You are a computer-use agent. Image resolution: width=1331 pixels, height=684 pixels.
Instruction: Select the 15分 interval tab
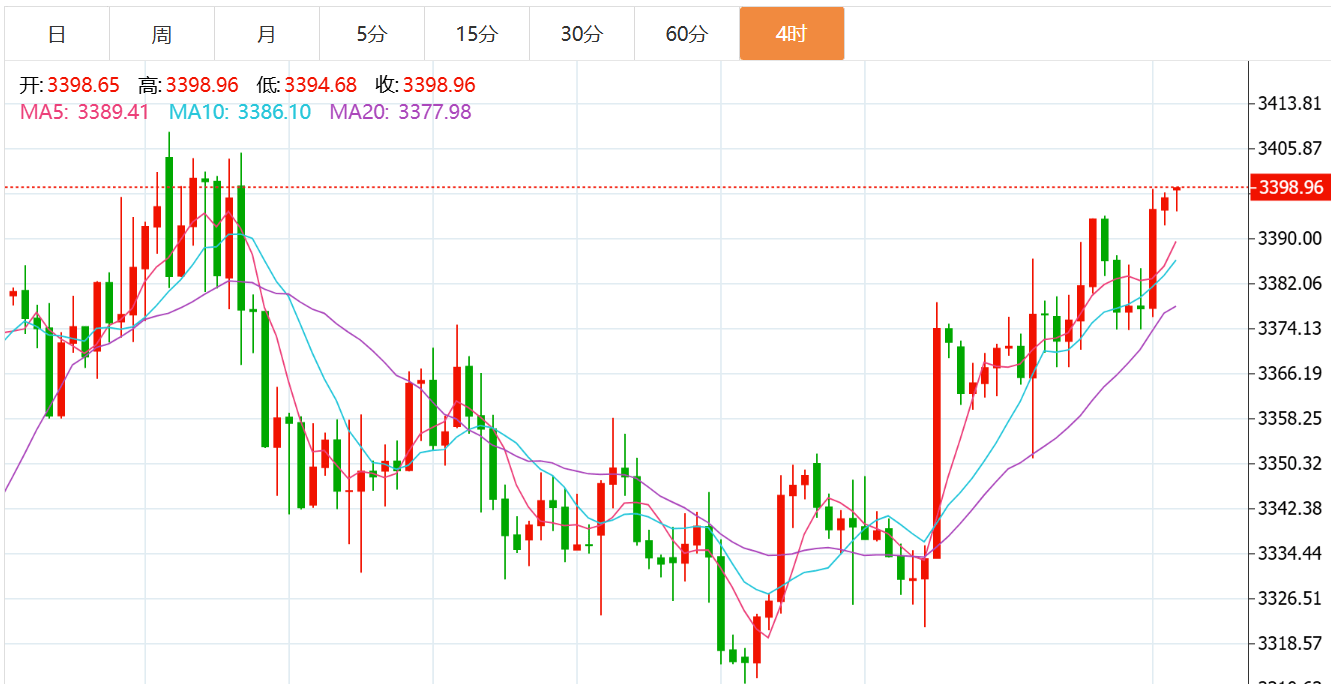476,34
